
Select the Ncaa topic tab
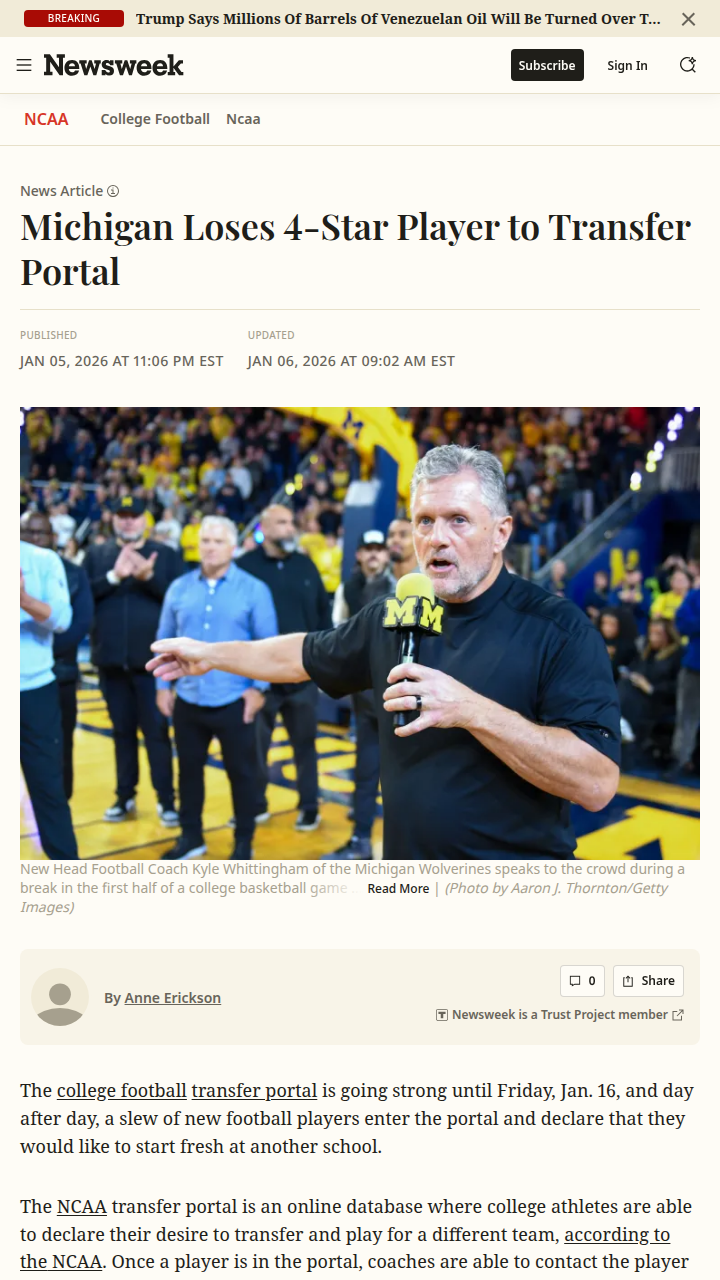click(x=243, y=119)
